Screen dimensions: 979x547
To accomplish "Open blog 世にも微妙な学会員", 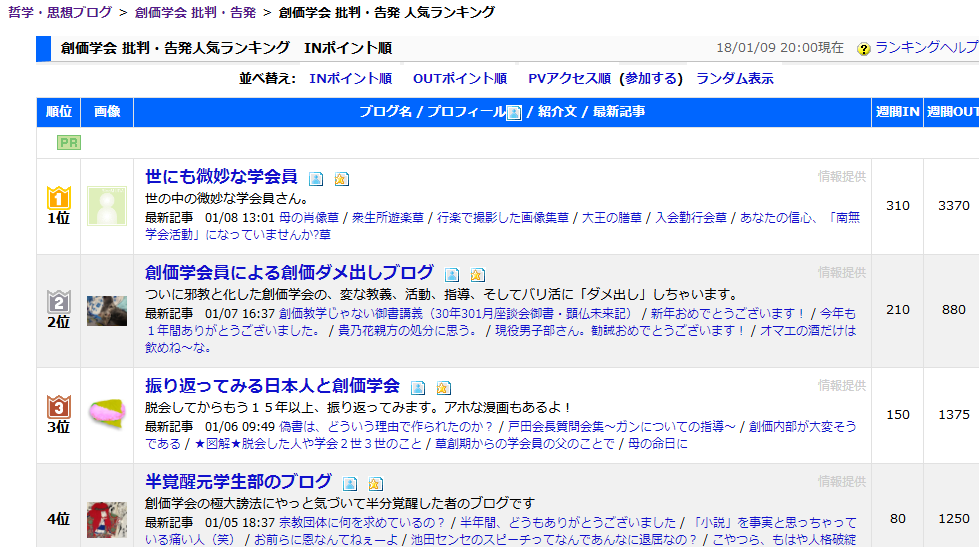I will coord(221,177).
